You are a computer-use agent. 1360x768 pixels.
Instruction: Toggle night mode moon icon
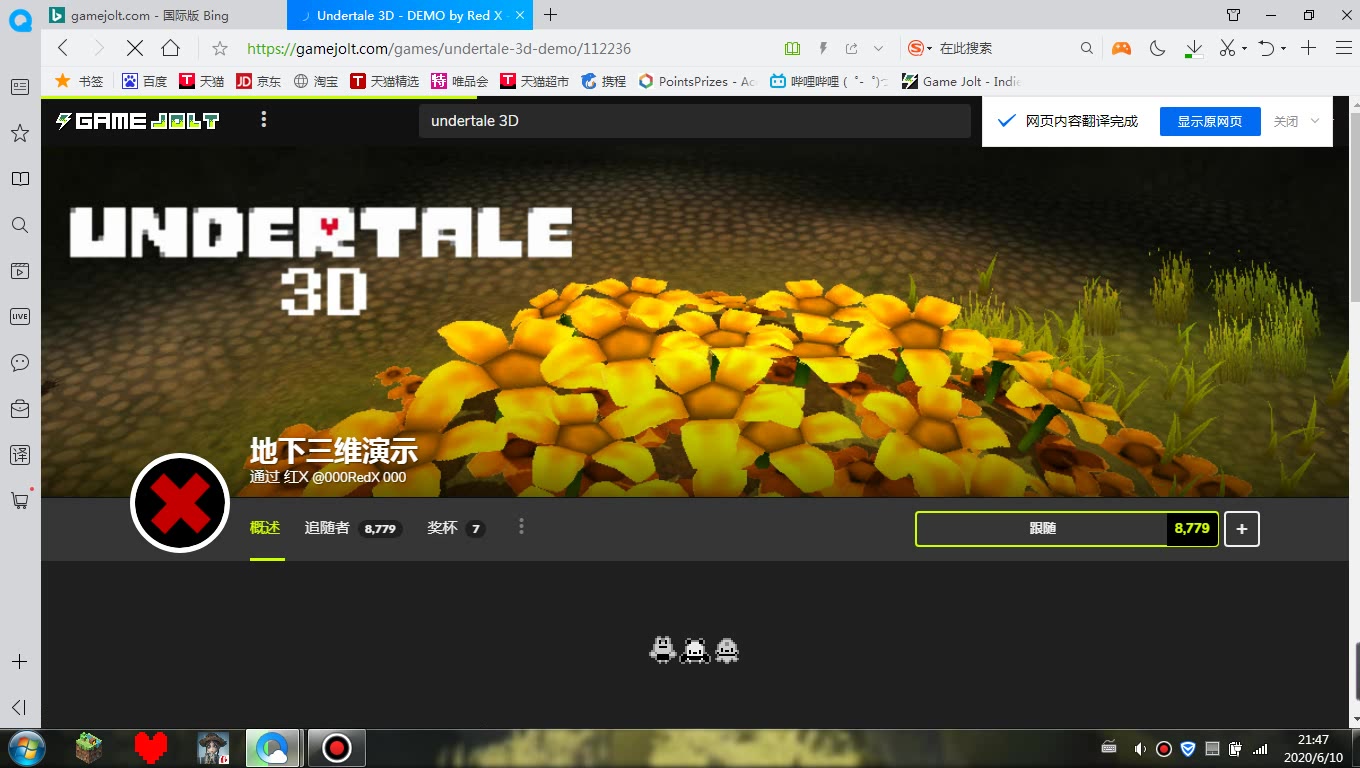[x=1158, y=48]
